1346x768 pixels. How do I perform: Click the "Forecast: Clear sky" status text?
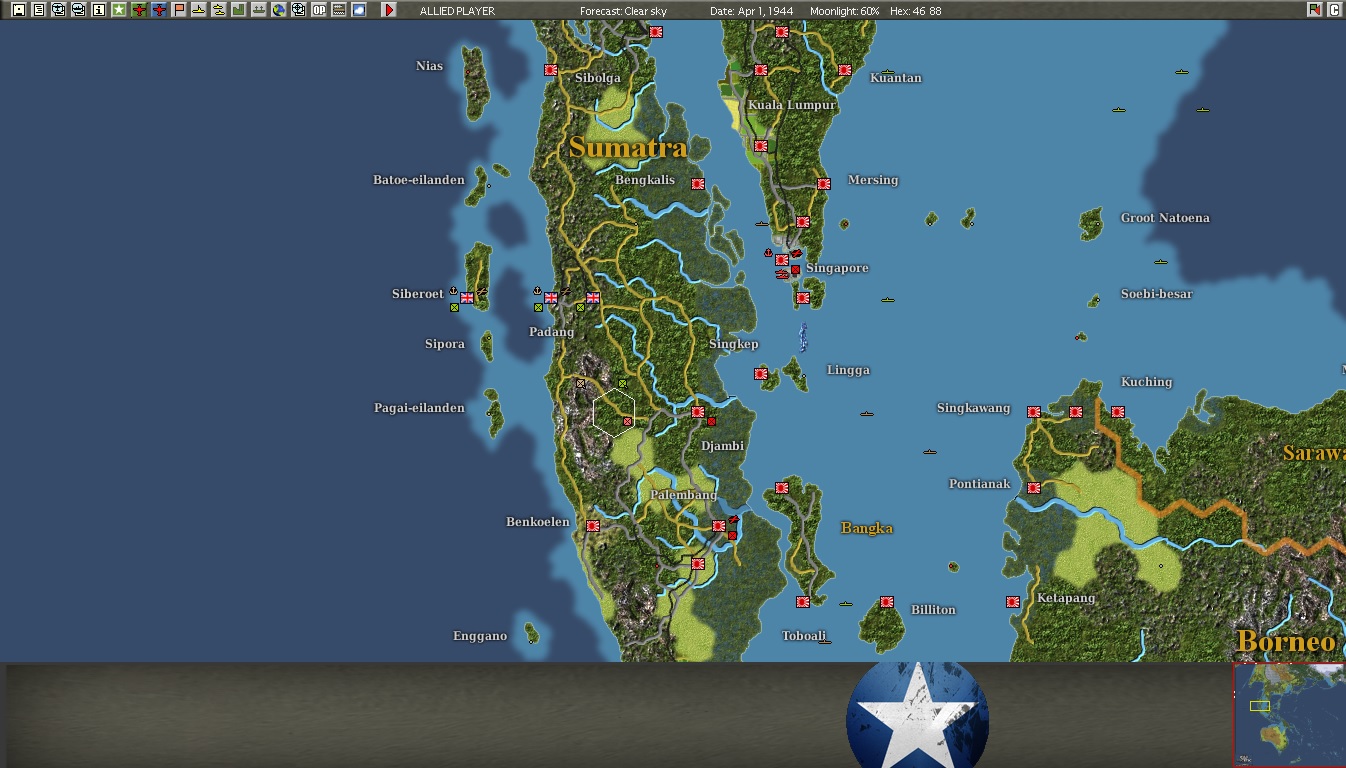[623, 11]
